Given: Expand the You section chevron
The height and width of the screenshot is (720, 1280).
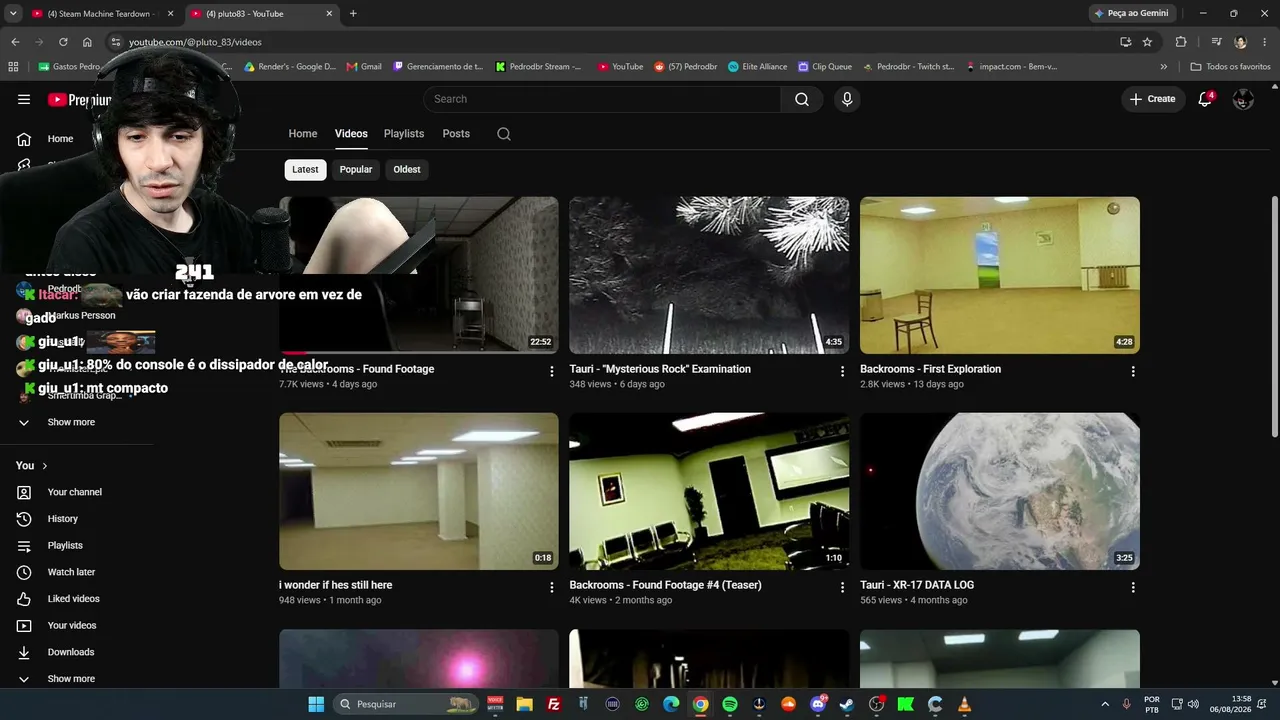Looking at the screenshot, I should coord(44,466).
